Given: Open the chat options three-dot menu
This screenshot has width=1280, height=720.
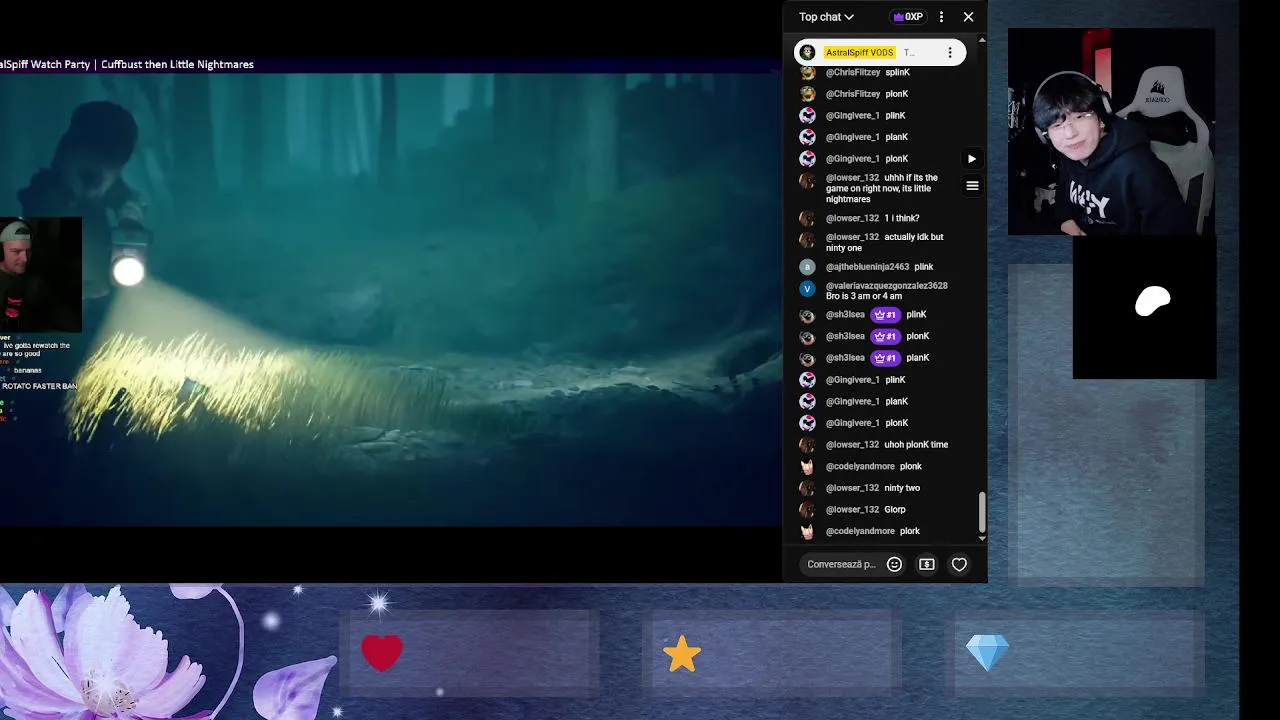Looking at the screenshot, I should click(x=941, y=17).
